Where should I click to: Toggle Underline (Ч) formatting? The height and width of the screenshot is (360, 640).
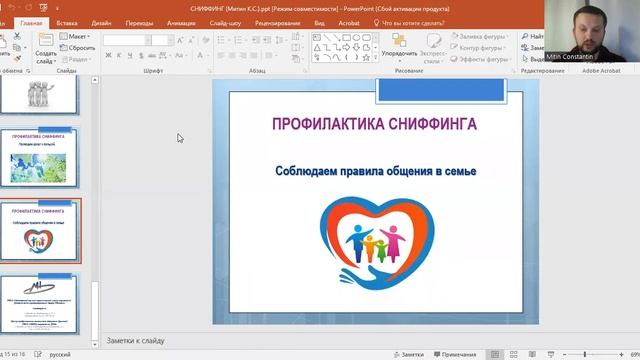[130, 55]
